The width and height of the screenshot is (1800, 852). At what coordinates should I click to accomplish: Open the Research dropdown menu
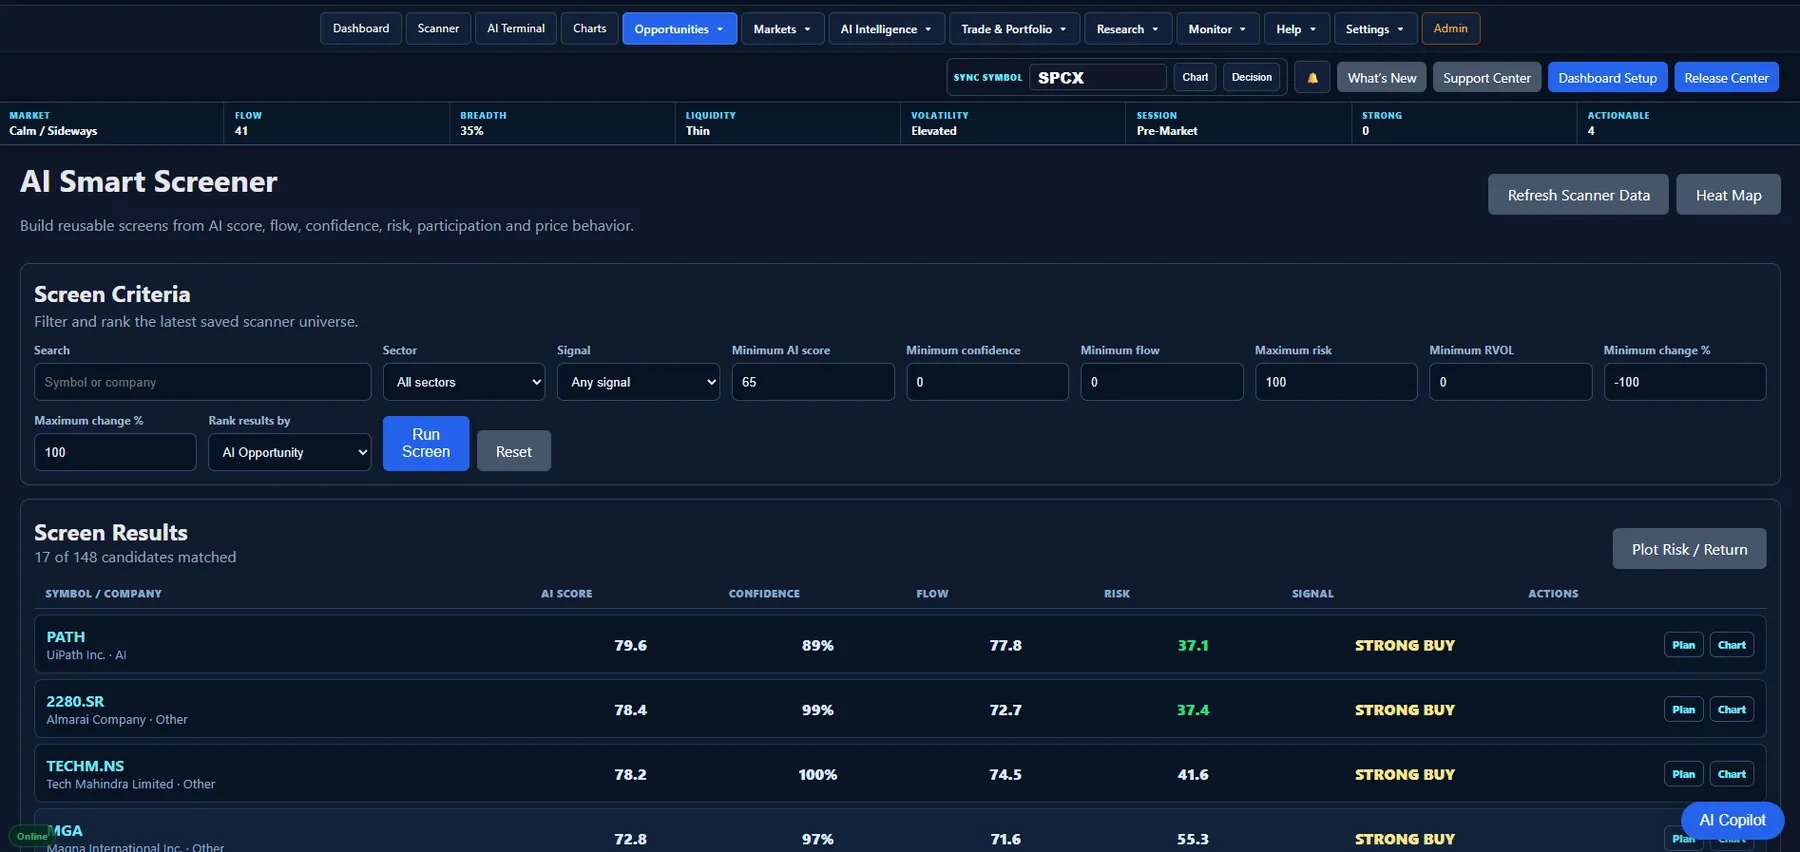click(x=1128, y=28)
